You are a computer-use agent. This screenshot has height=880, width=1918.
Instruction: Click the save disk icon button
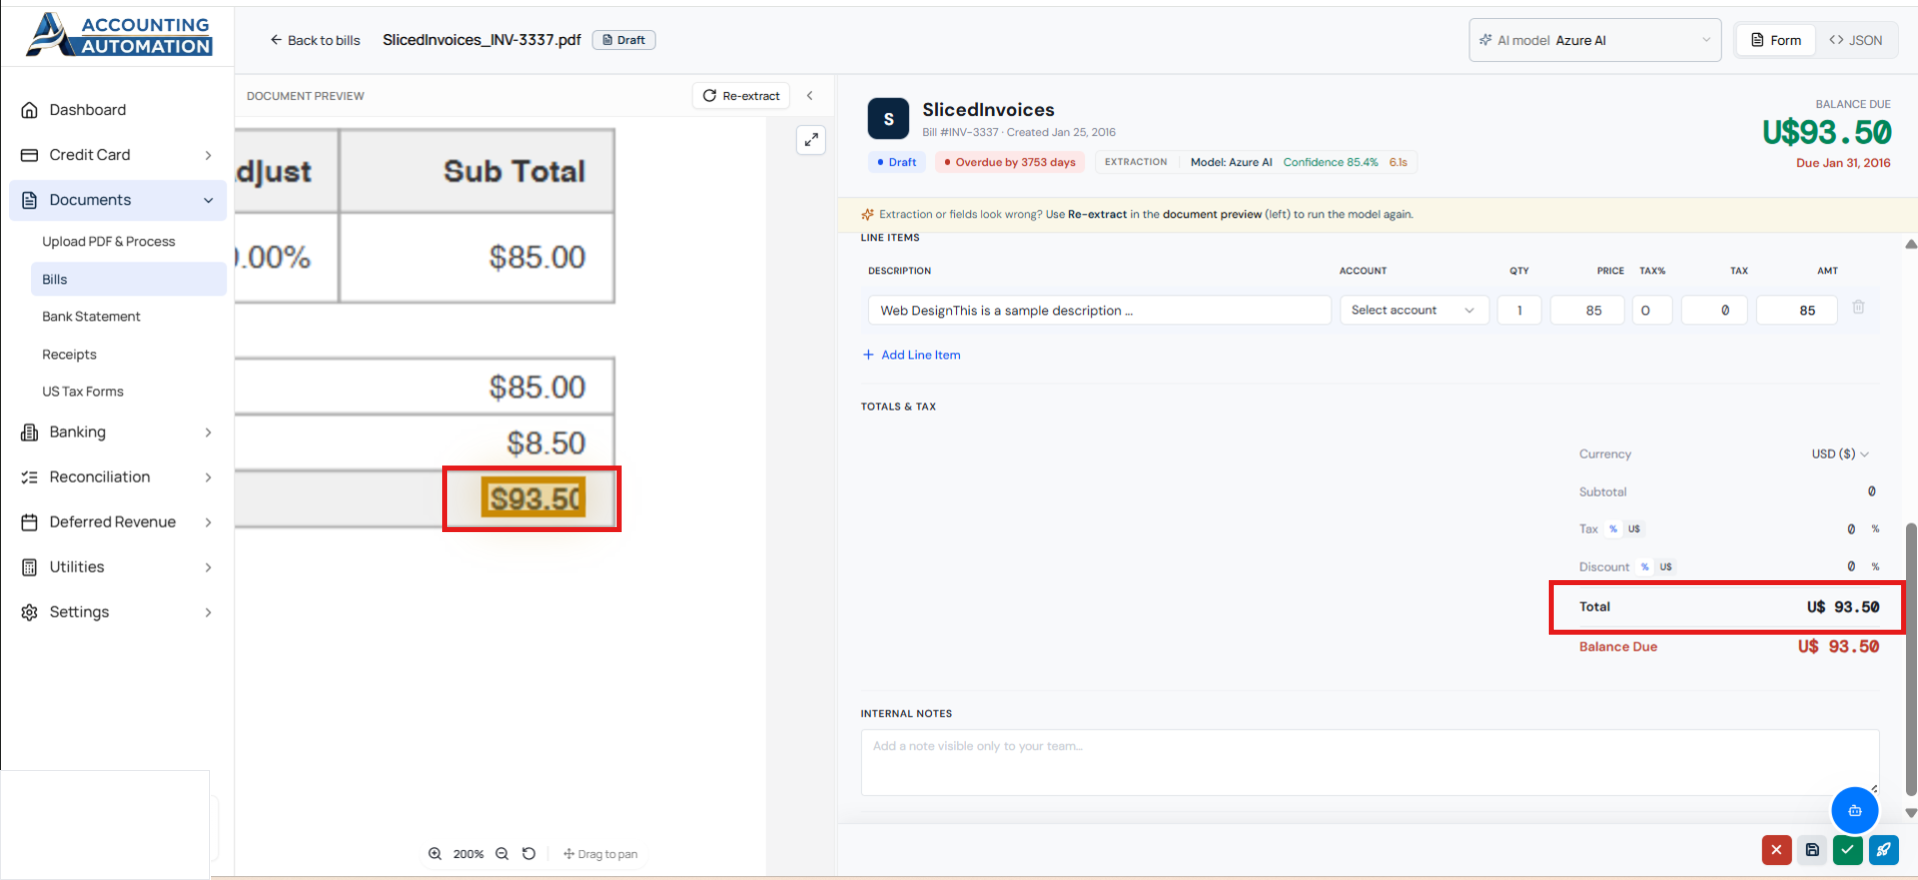pos(1812,850)
